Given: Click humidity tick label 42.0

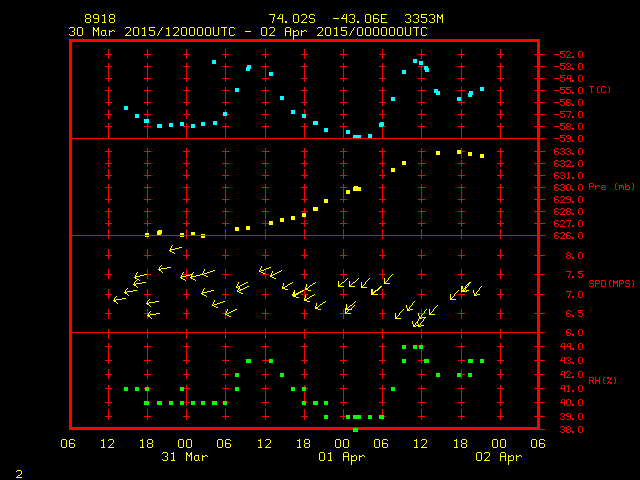Looking at the screenshot, I should (571, 375).
